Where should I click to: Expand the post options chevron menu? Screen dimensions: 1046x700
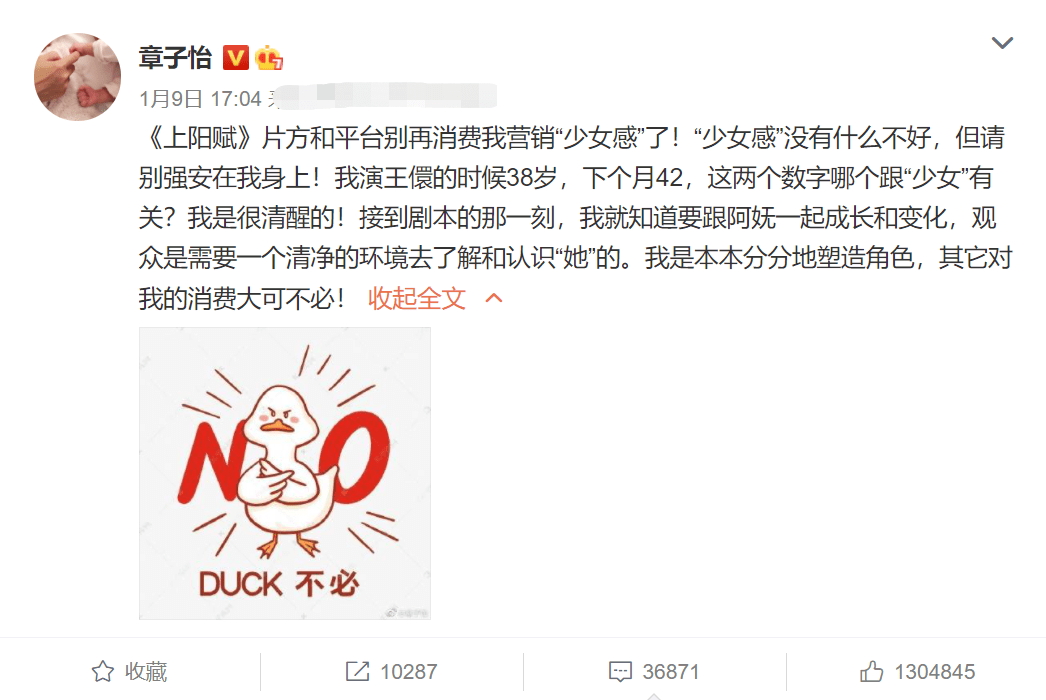[x=1002, y=43]
